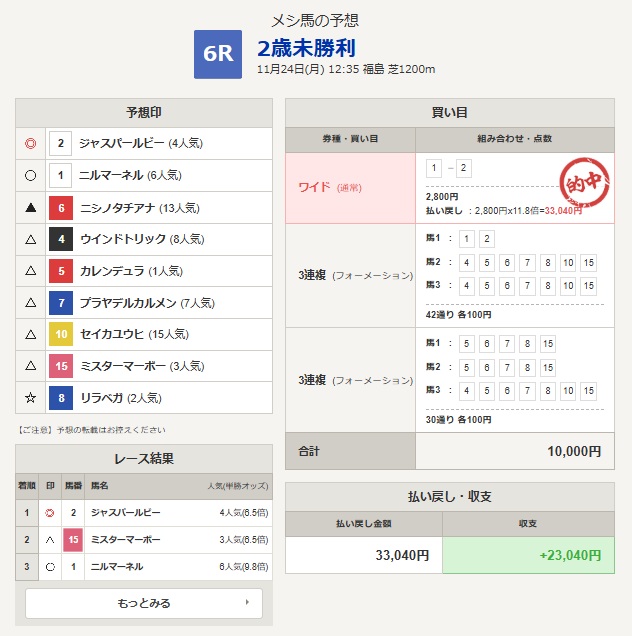Select the ワイド bet type label
Viewport: 632px width, 636px height.
pos(315,187)
